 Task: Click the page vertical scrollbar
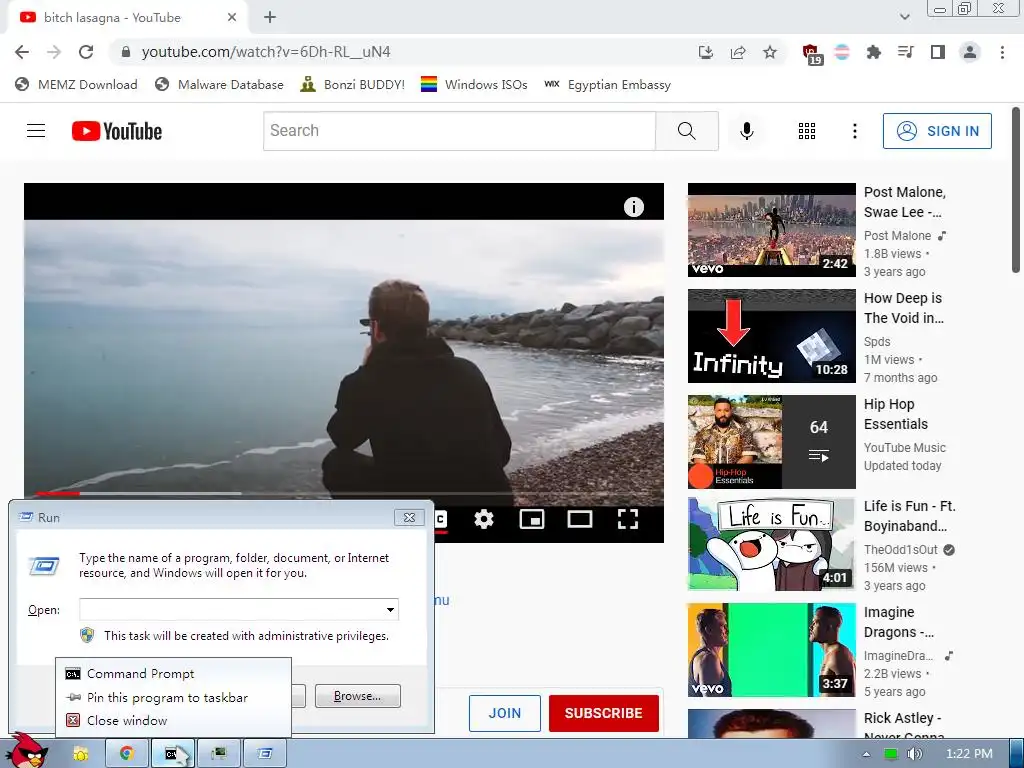[1016, 190]
